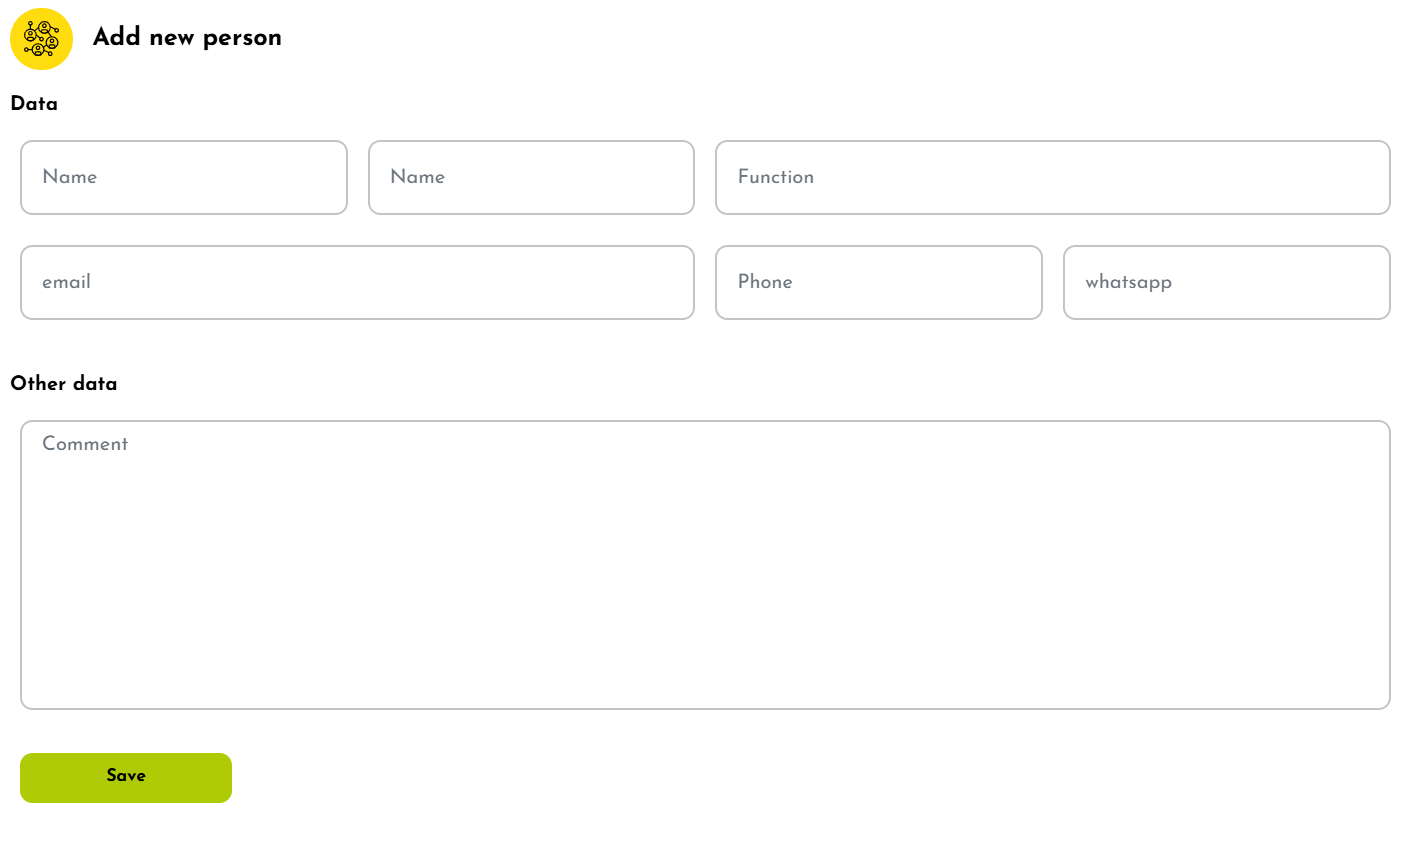Click into the email input box
The height and width of the screenshot is (846, 1415).
pos(357,282)
